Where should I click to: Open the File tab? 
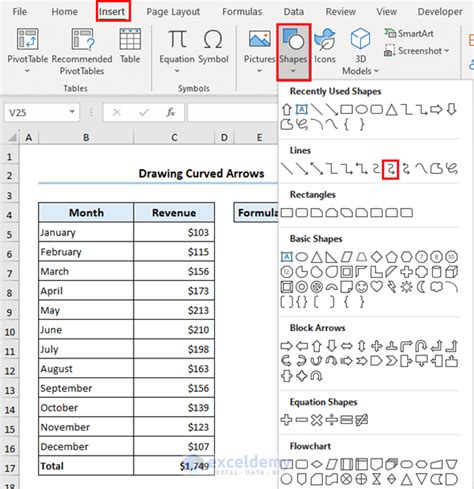19,12
